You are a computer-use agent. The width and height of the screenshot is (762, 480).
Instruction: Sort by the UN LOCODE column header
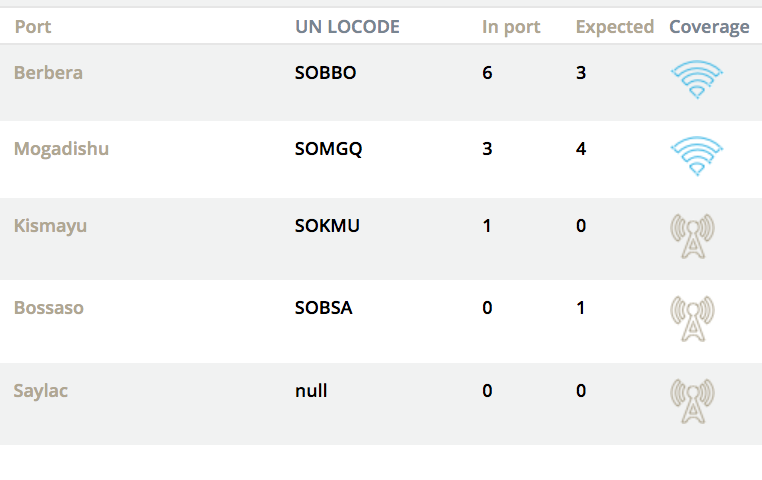coord(347,27)
